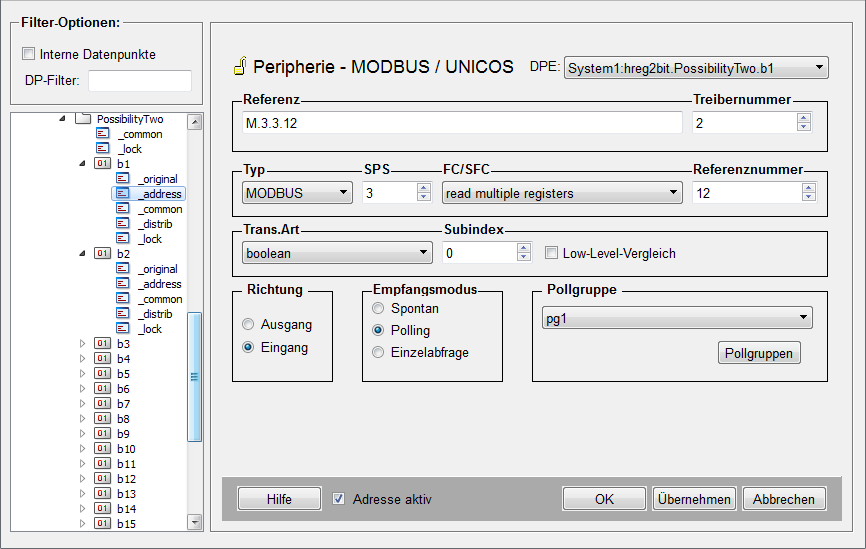866x549 pixels.
Task: Click the Hilfe button
Action: pyautogui.click(x=279, y=499)
